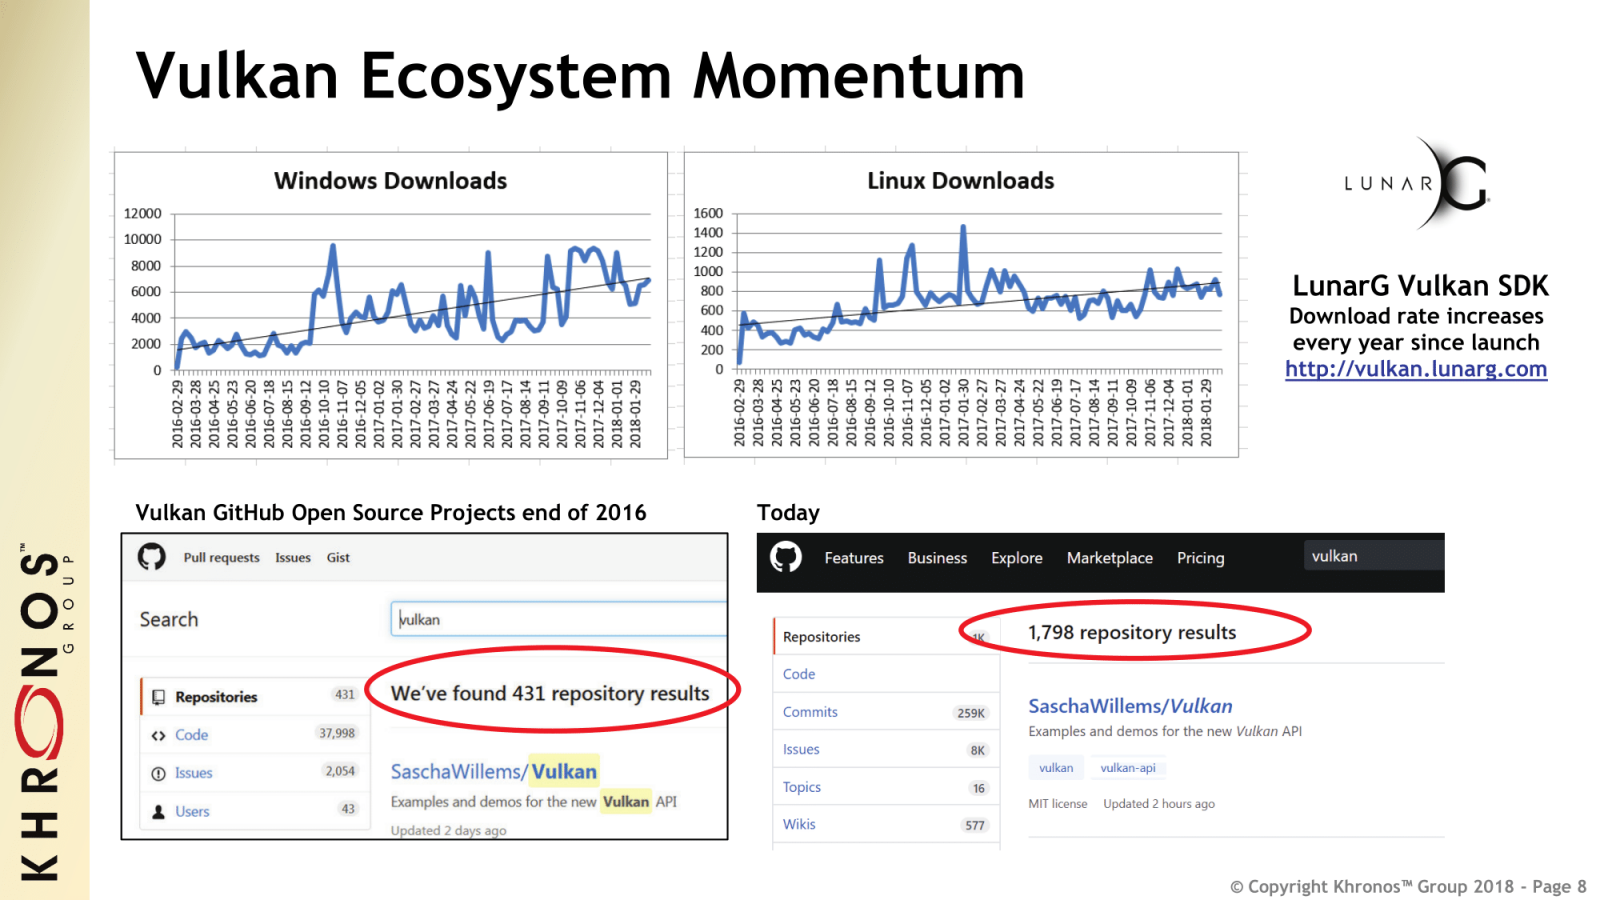Click the 'LunarG Vulkan SDK' heading
This screenshot has height=900, width=1600.
point(1420,286)
